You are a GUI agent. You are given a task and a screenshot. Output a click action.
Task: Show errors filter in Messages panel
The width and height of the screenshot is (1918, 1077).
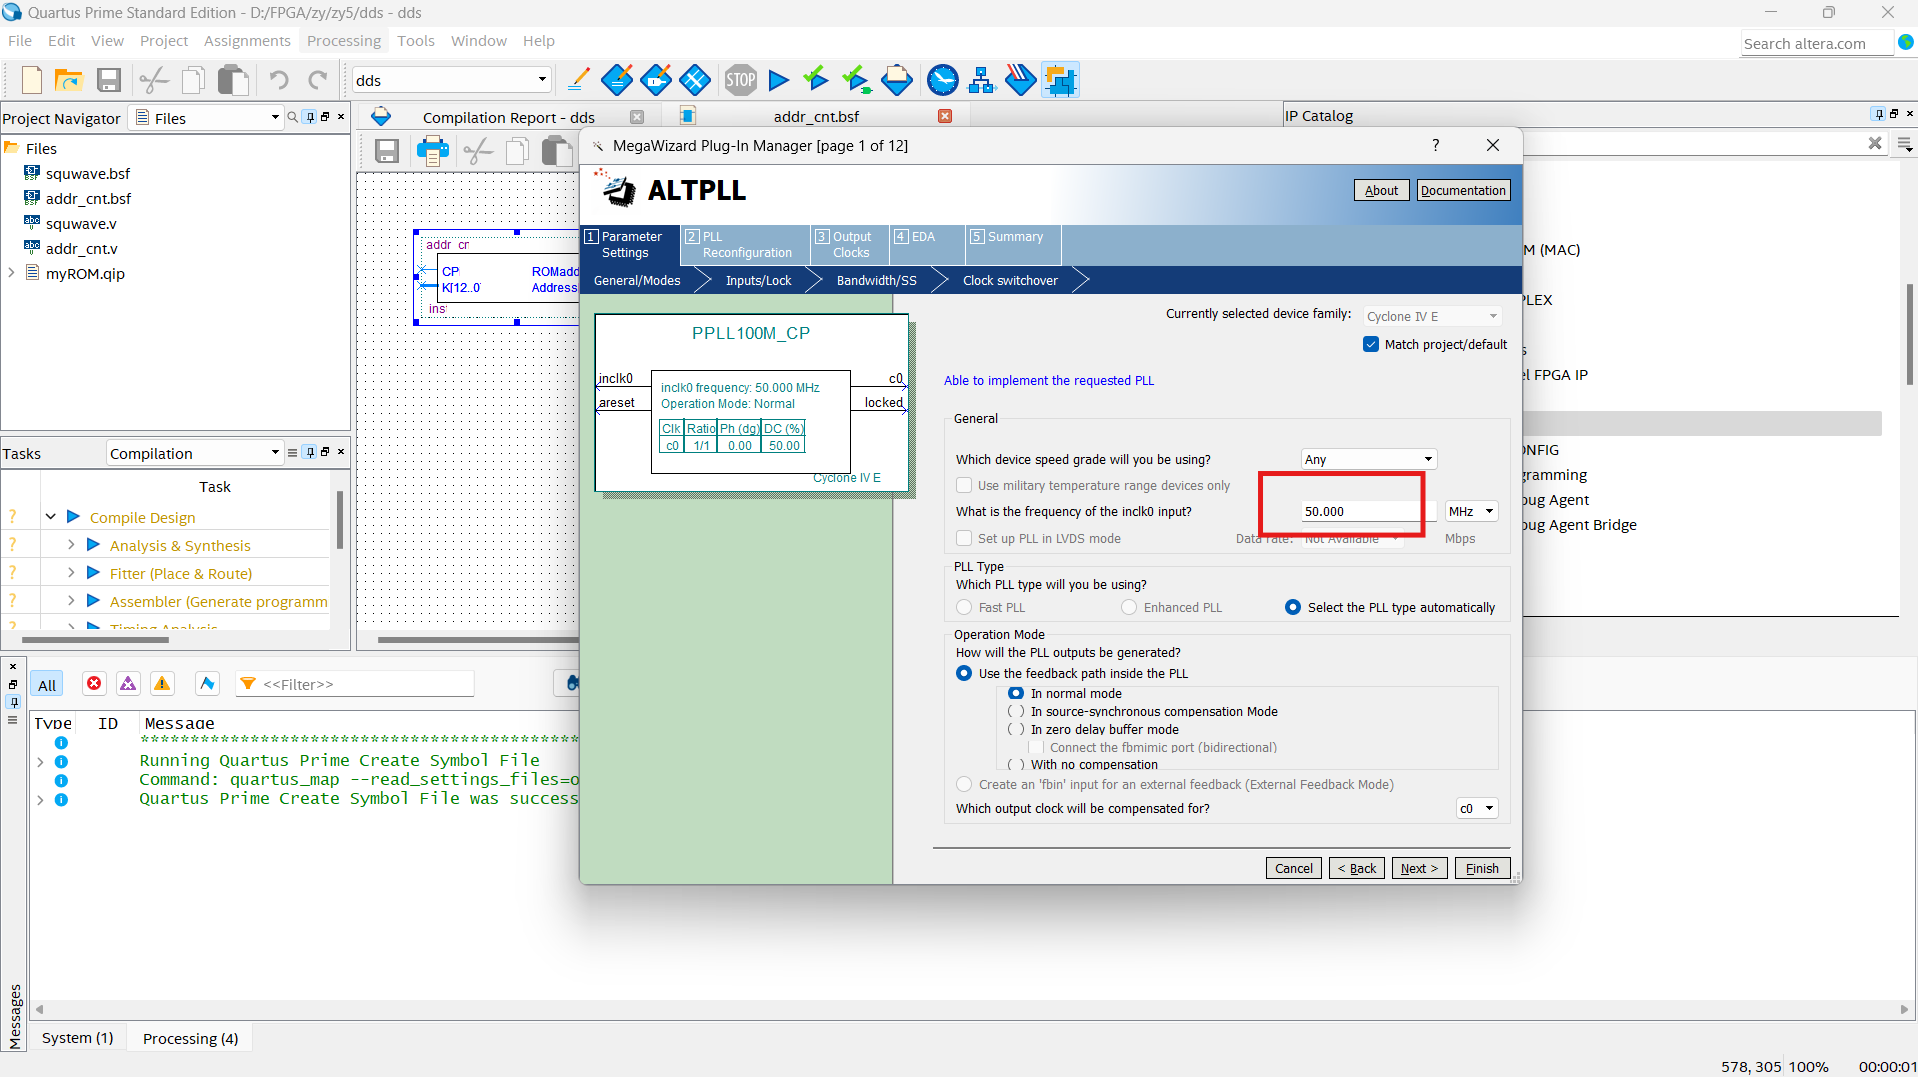pos(94,684)
